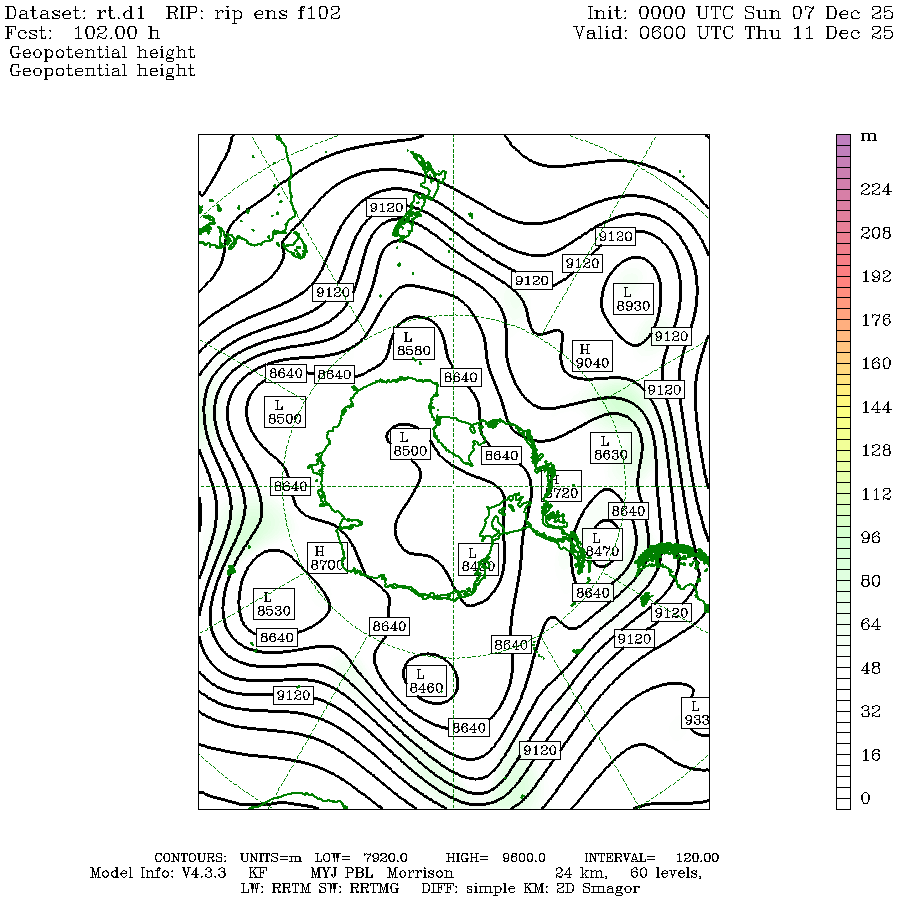Select the 'RIP: rip ens f102' label
Image resolution: width=900 pixels, height=900 pixels.
click(253, 13)
